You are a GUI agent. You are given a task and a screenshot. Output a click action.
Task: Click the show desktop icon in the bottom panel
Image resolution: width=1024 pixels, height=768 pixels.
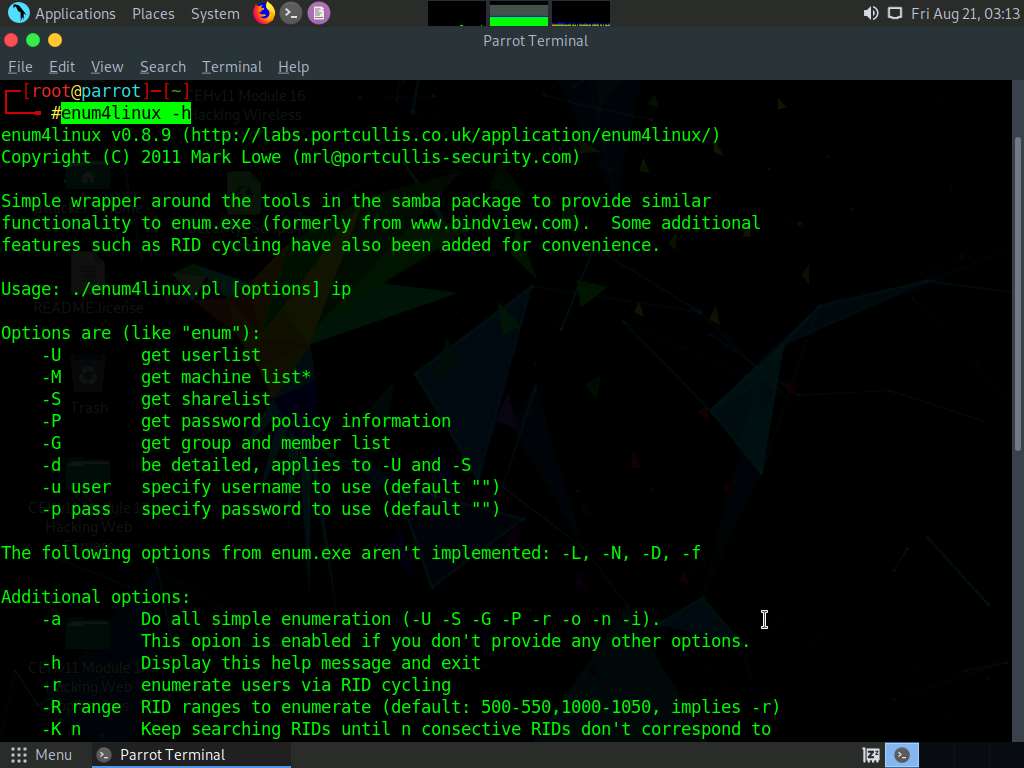pyautogui.click(x=871, y=755)
